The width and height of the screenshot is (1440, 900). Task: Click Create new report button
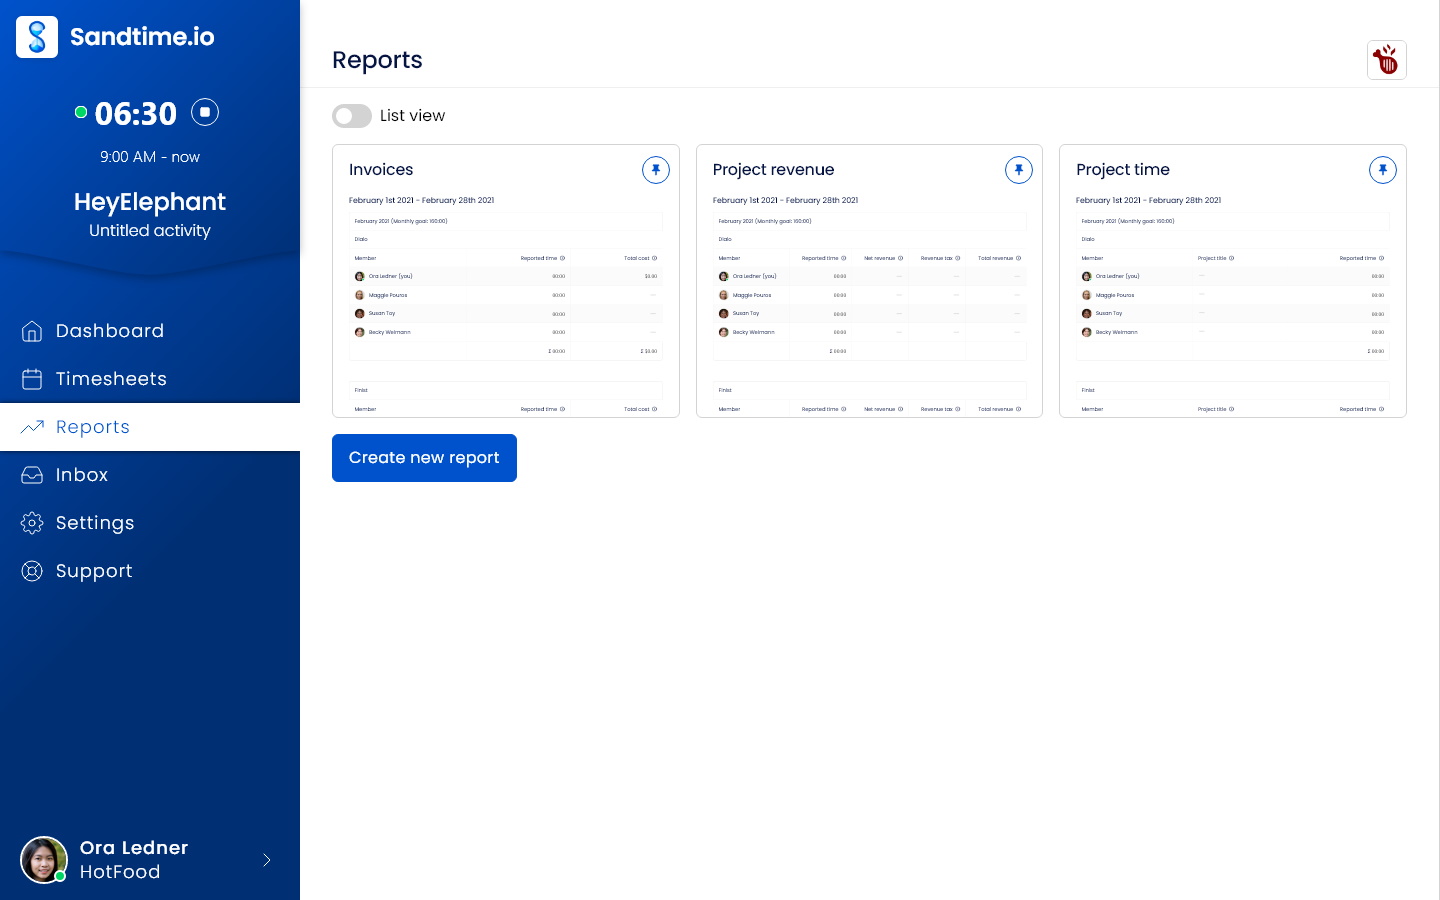[x=424, y=458]
